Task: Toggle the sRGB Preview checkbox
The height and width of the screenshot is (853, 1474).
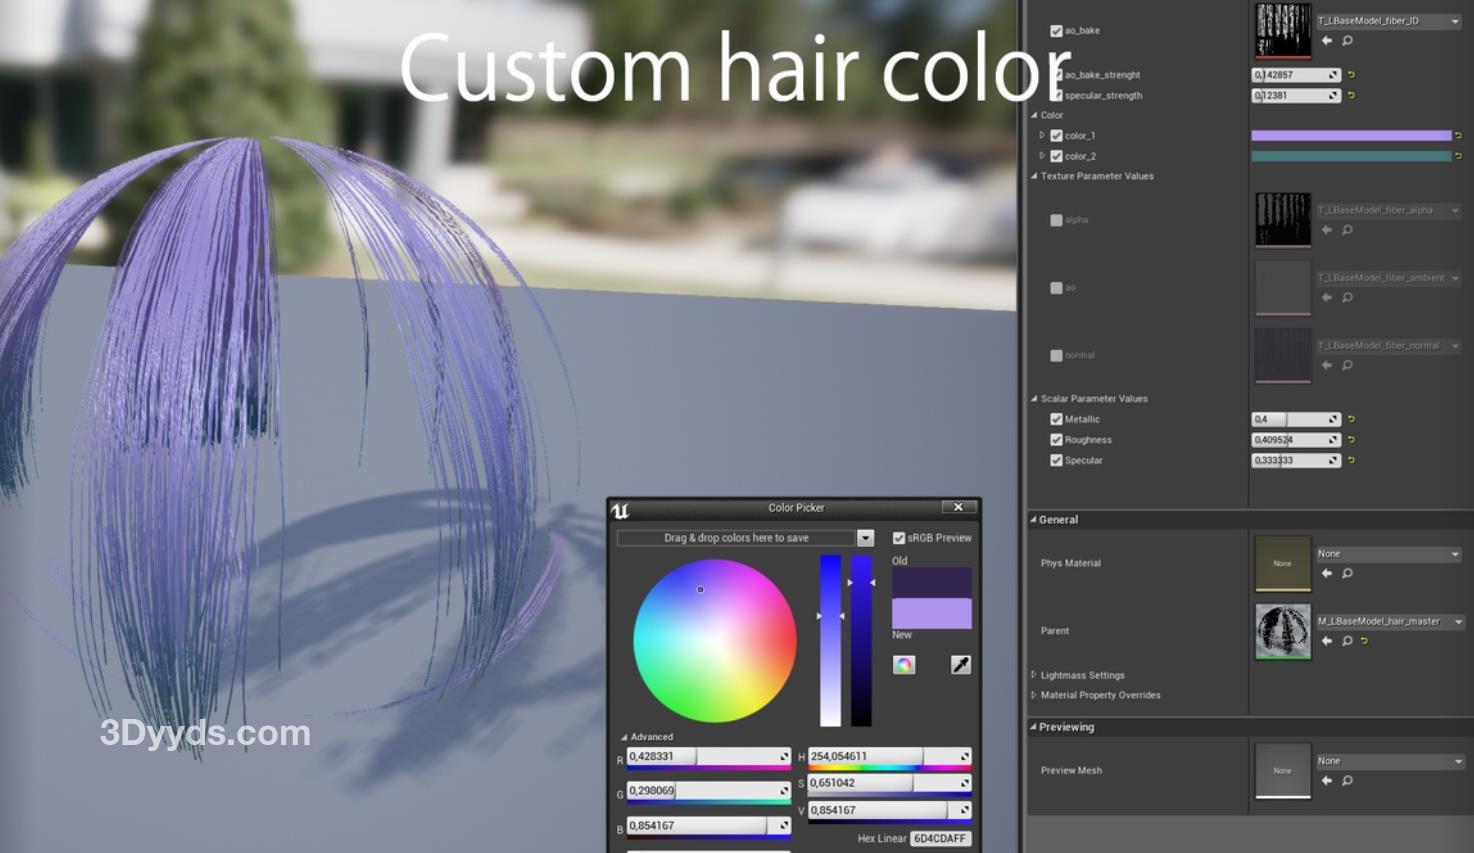Action: (x=898, y=538)
